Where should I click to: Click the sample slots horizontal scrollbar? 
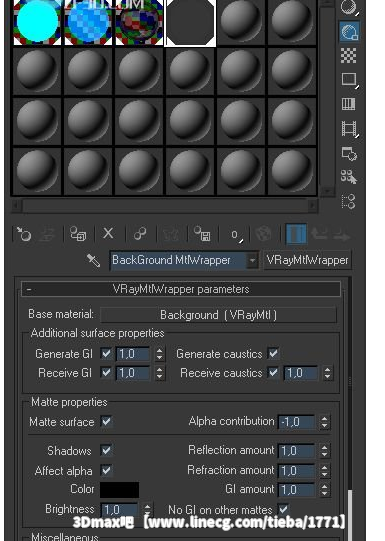(x=165, y=206)
